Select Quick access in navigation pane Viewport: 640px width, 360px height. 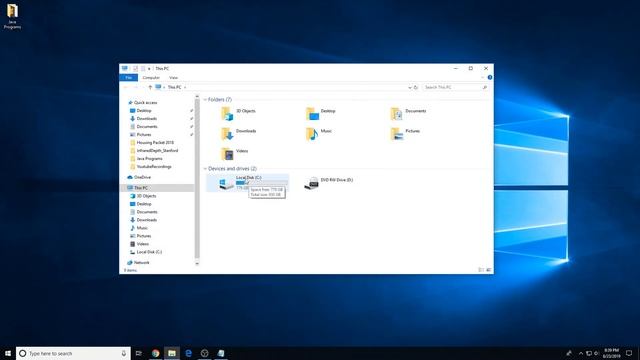tap(145, 103)
